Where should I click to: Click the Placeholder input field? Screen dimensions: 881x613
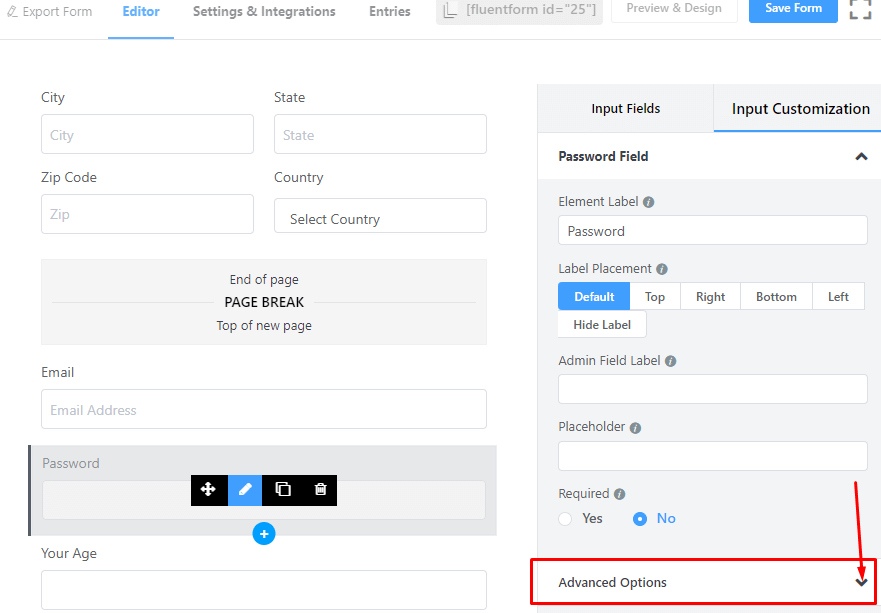point(712,456)
